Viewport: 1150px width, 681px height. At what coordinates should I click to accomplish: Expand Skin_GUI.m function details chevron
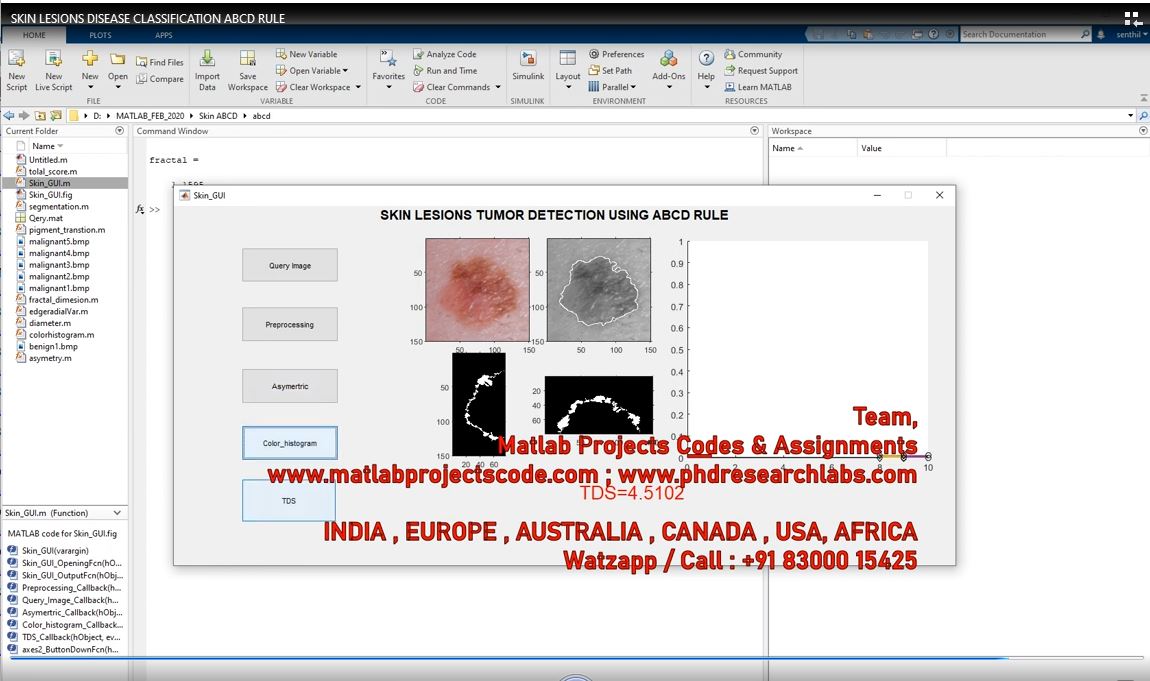117,512
